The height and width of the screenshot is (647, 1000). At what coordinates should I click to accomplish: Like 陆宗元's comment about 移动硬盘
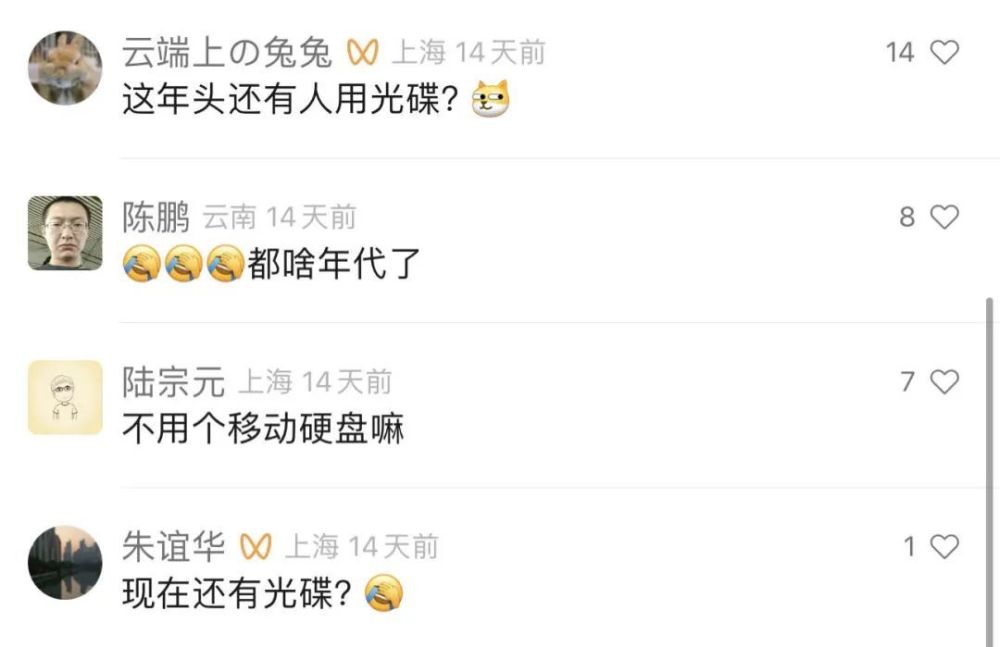945,382
